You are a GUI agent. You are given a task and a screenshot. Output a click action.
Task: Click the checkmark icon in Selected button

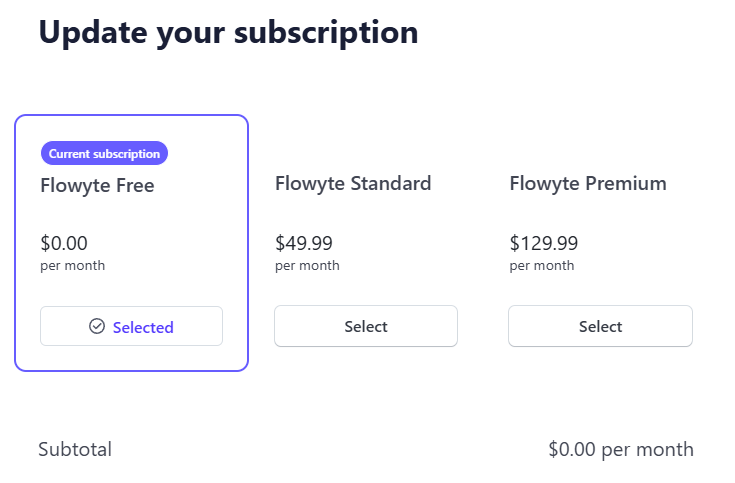[x=97, y=326]
